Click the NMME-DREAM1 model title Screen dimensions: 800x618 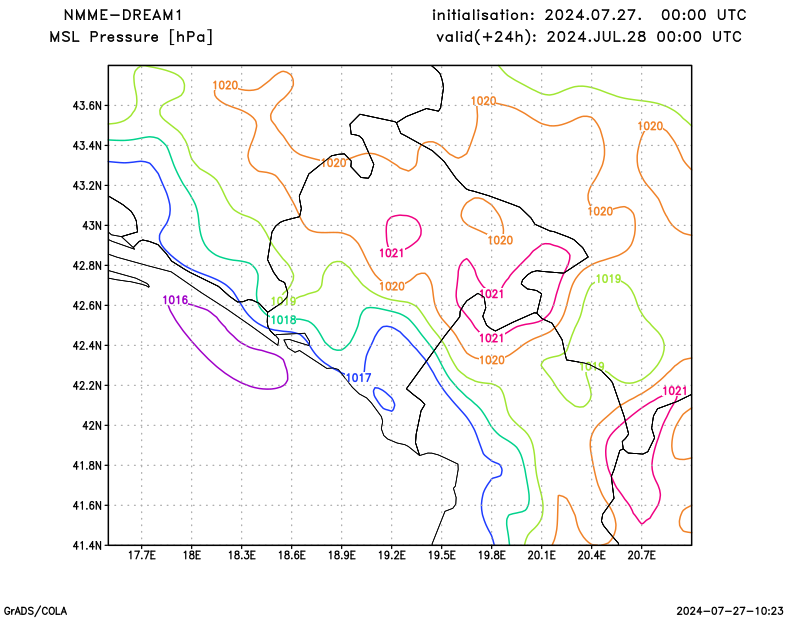(x=123, y=15)
